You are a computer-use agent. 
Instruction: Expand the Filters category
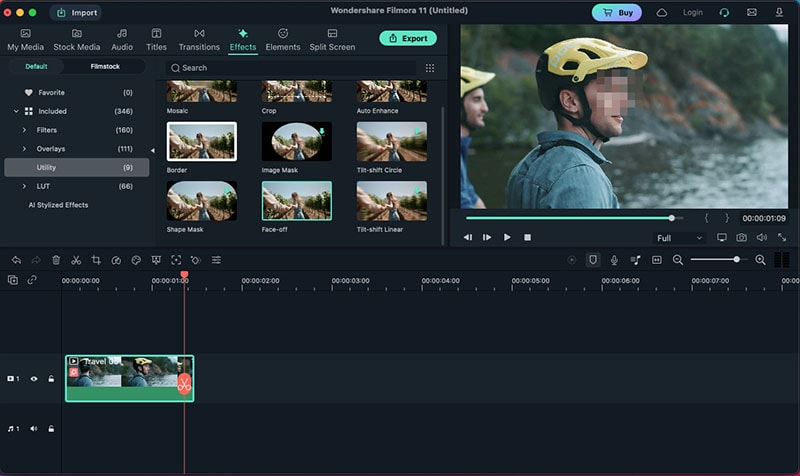[24, 130]
